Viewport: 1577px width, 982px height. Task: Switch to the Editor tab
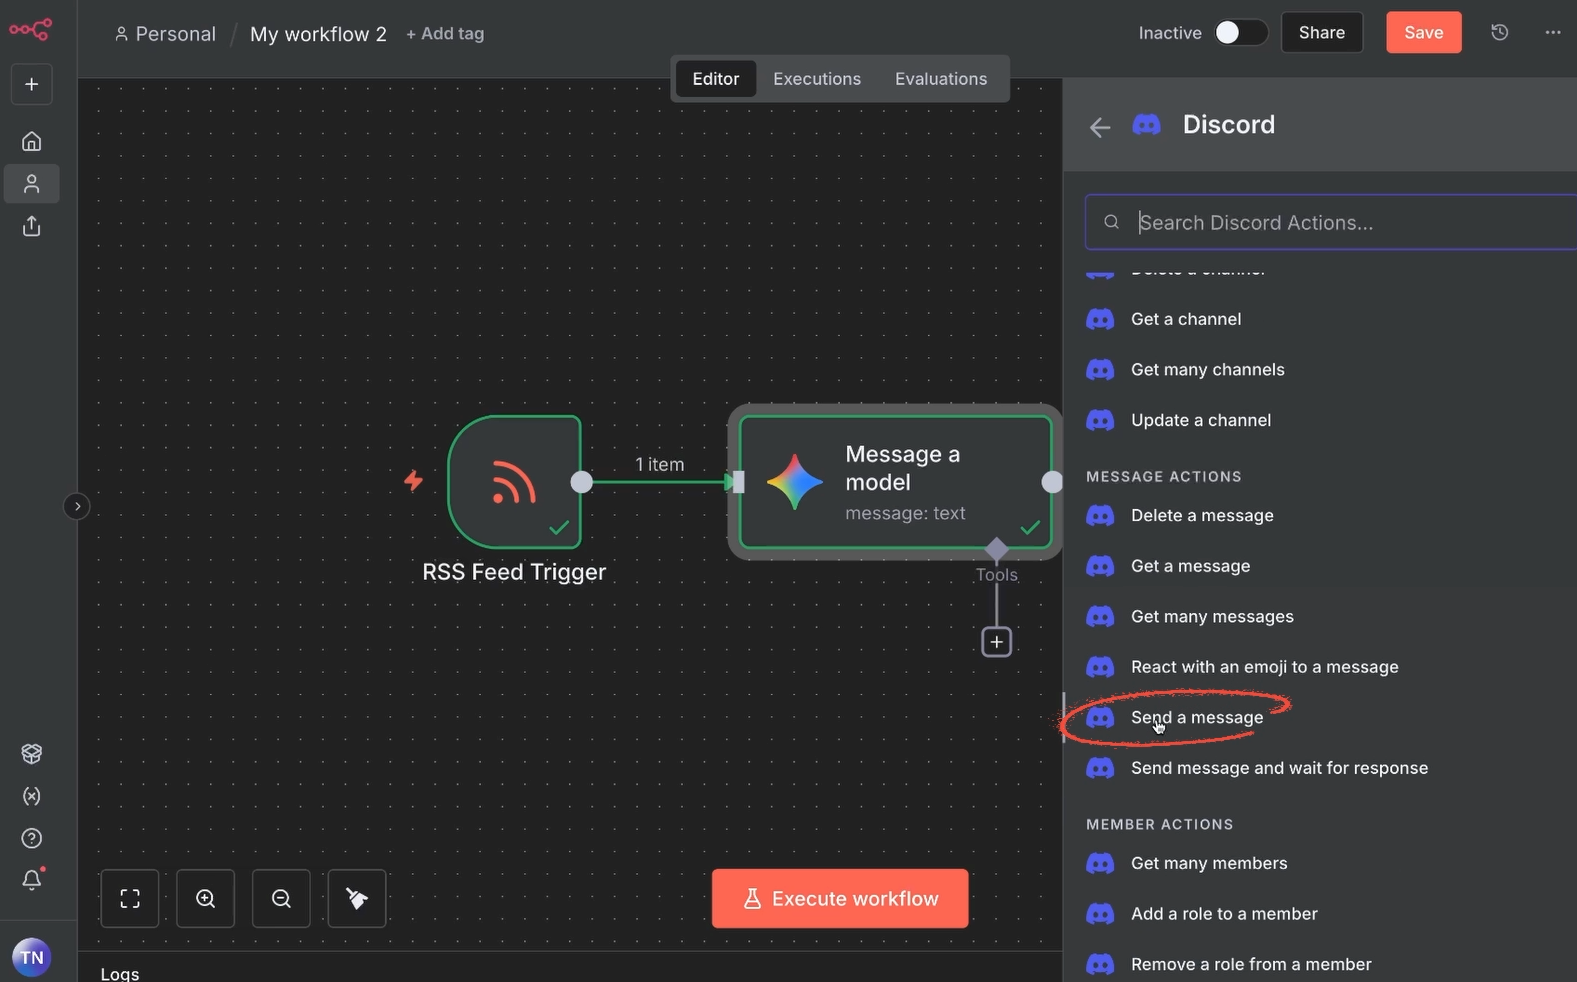[x=716, y=79]
